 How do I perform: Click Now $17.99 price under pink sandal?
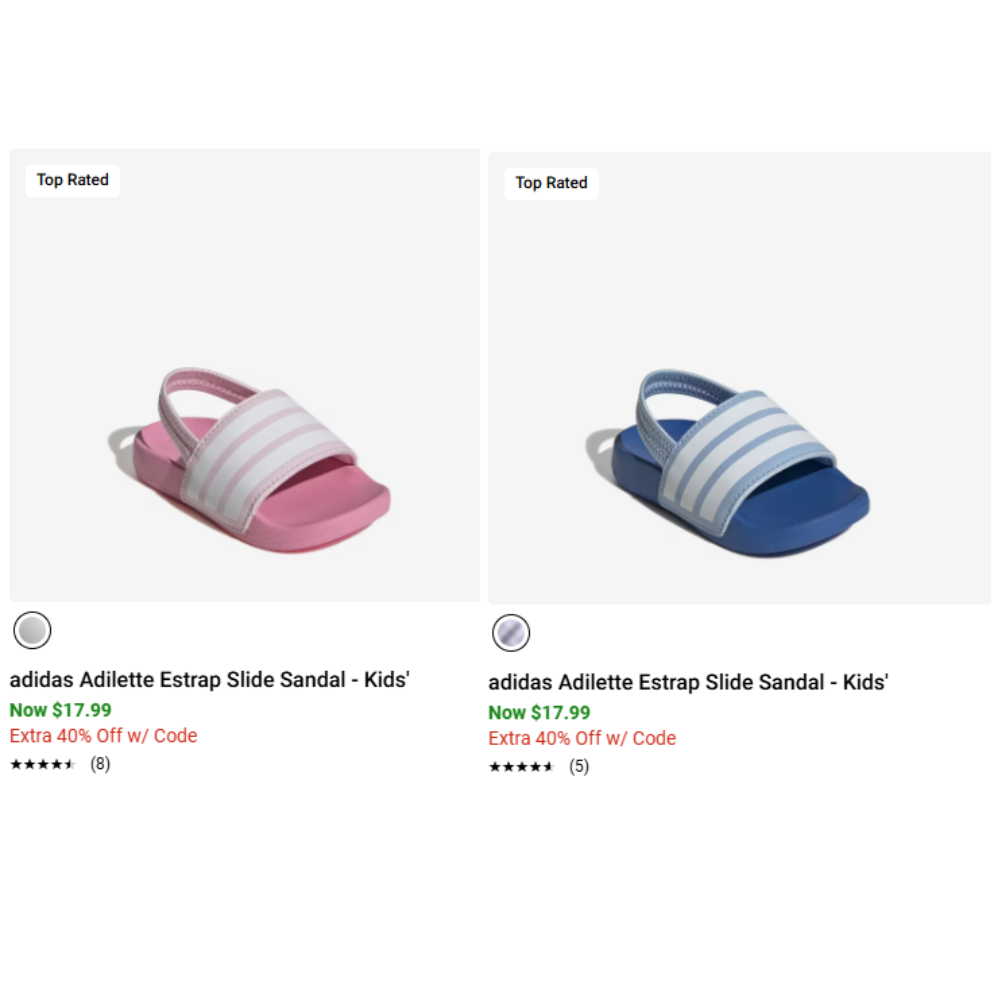point(61,710)
